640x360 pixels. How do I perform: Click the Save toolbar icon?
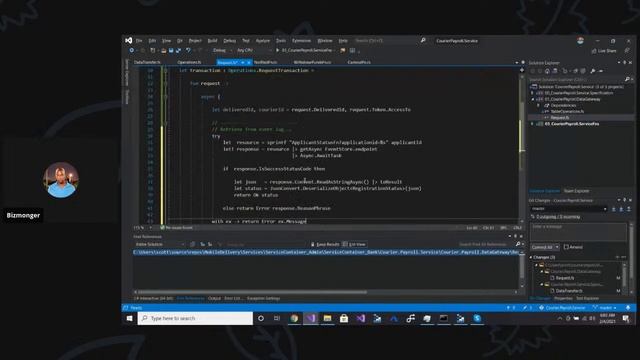tap(171, 50)
